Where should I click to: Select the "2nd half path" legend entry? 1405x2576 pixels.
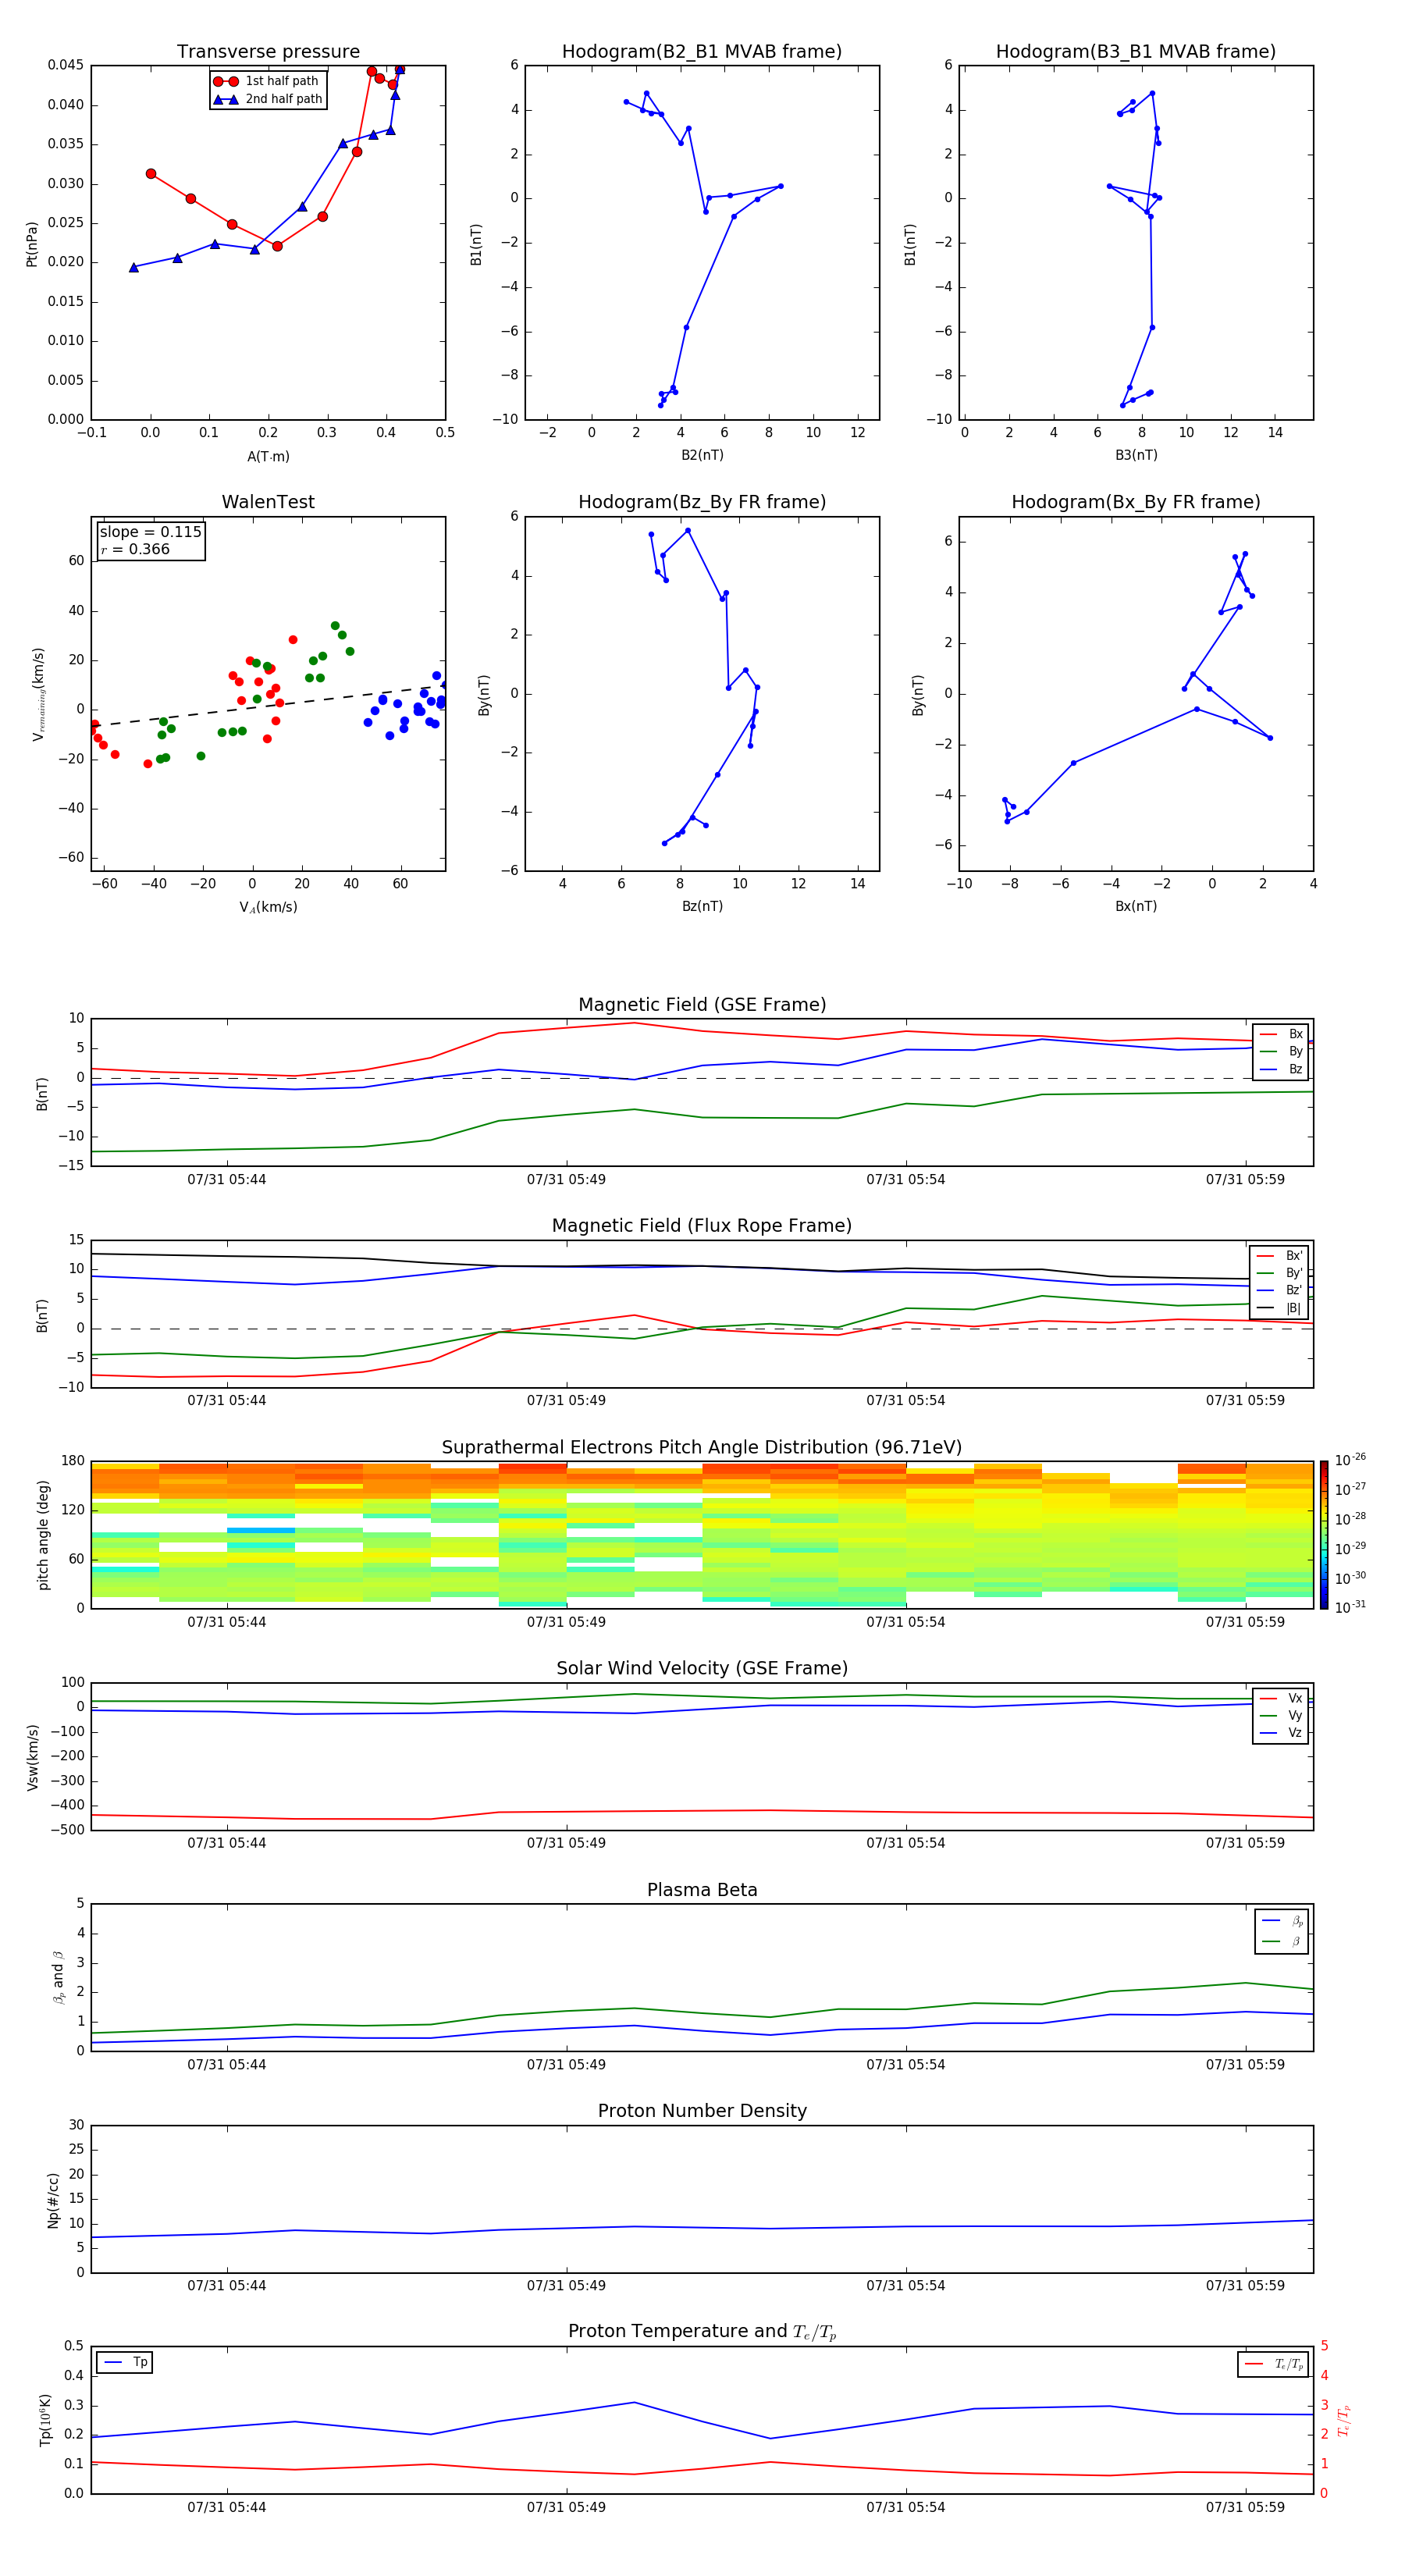pos(267,99)
